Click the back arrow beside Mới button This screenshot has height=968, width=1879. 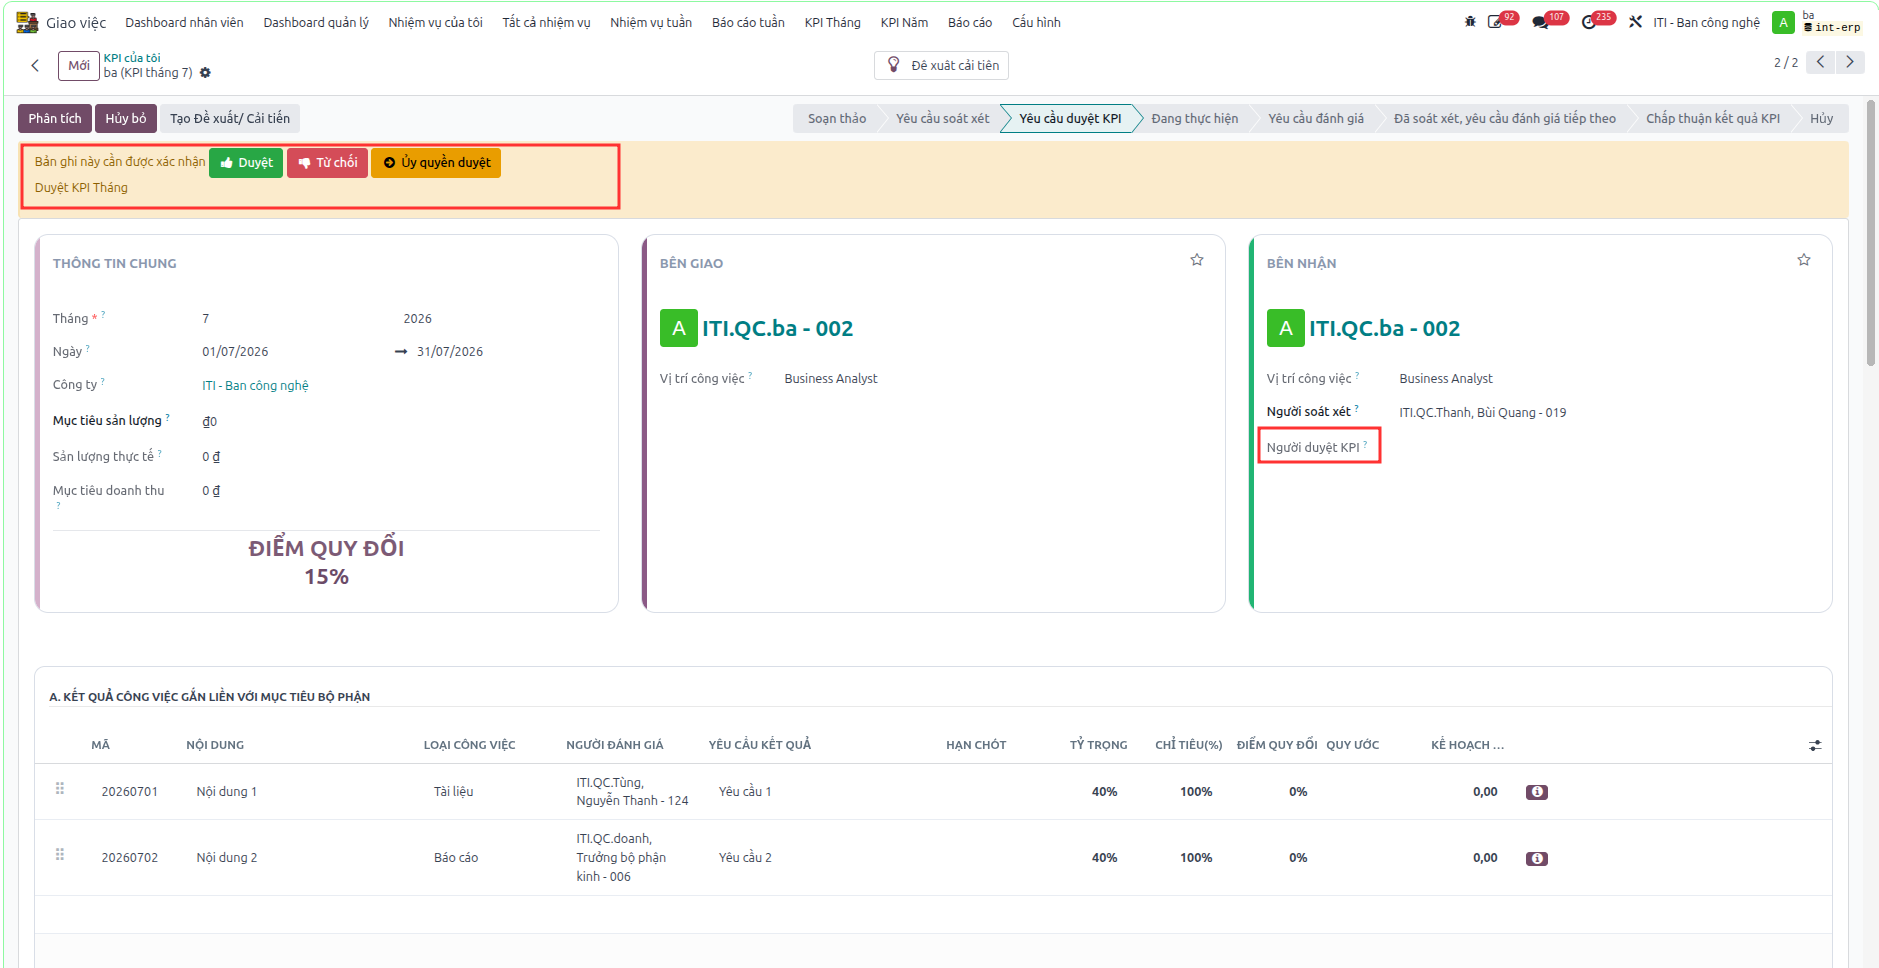35,66
